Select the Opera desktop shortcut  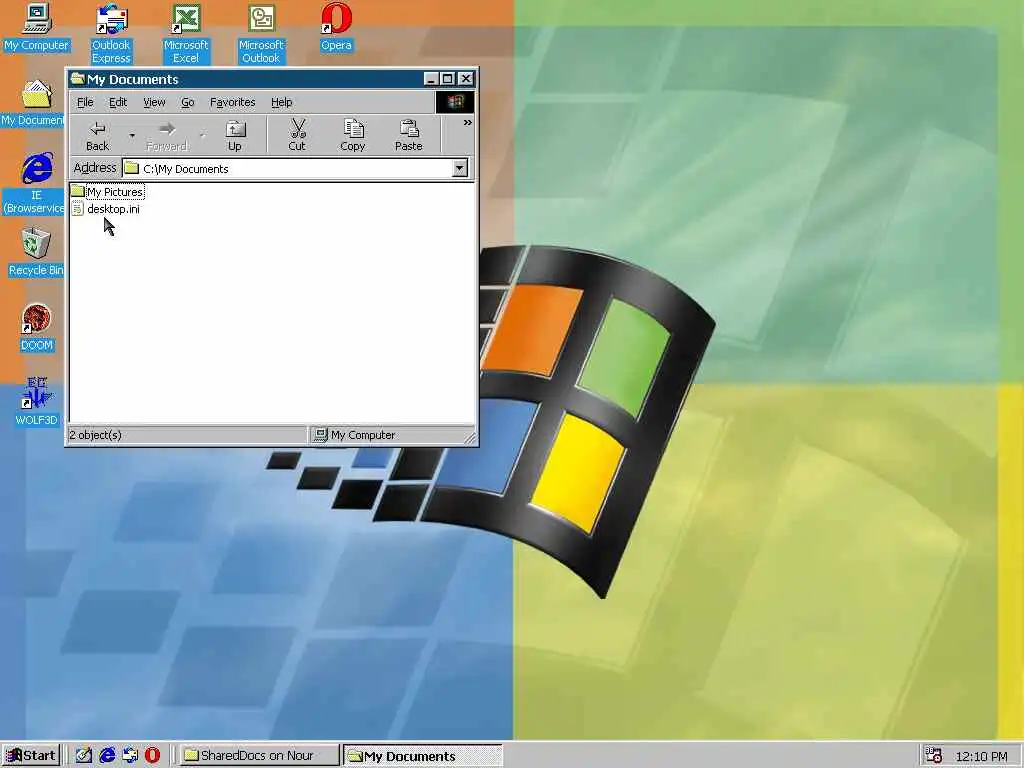pyautogui.click(x=336, y=28)
